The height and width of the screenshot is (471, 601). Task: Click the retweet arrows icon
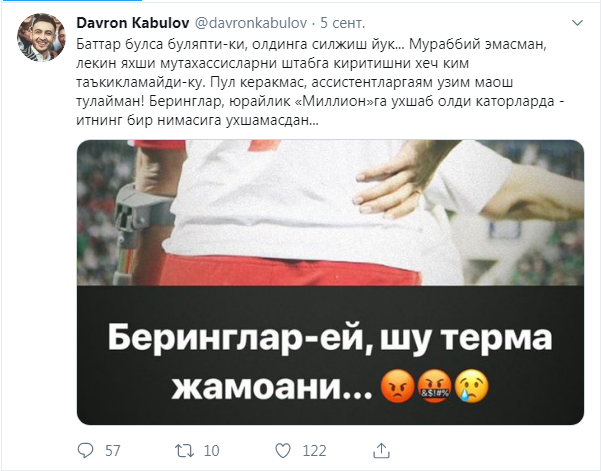tap(184, 451)
